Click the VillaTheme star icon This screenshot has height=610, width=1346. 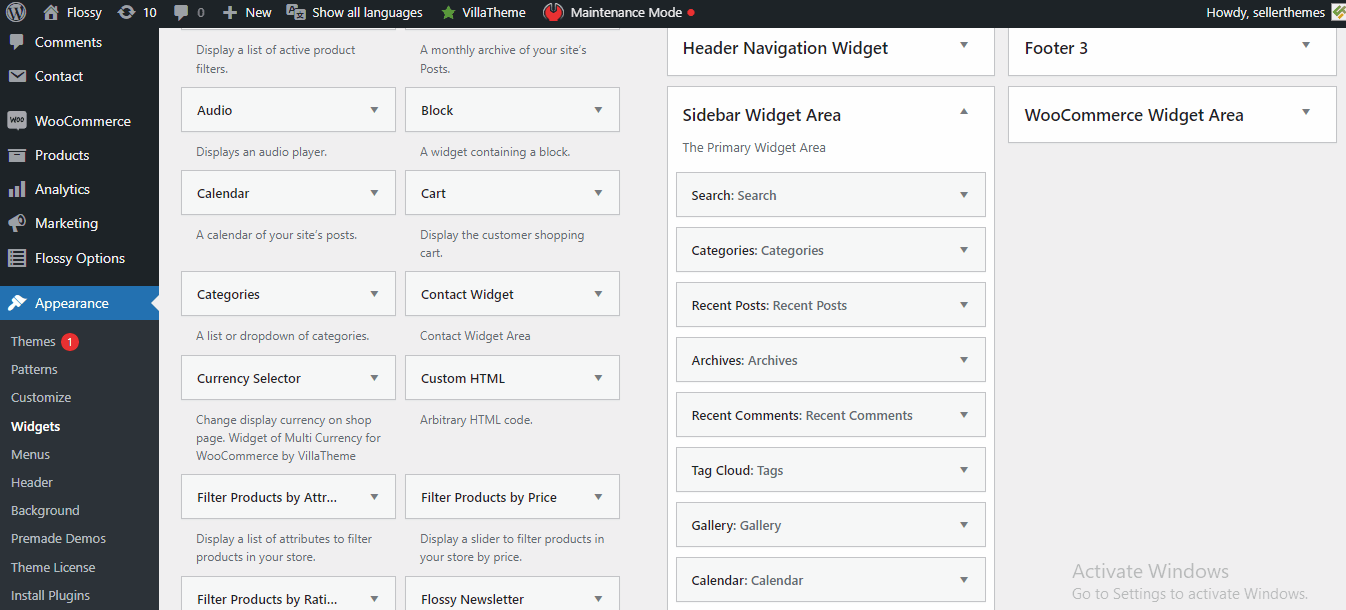click(448, 13)
